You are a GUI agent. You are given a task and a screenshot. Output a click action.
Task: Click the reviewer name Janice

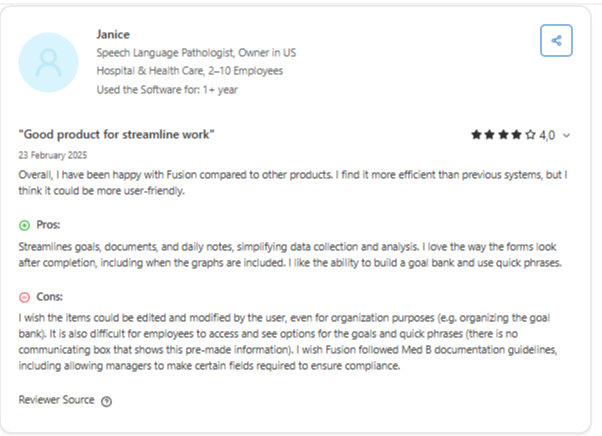tap(113, 35)
